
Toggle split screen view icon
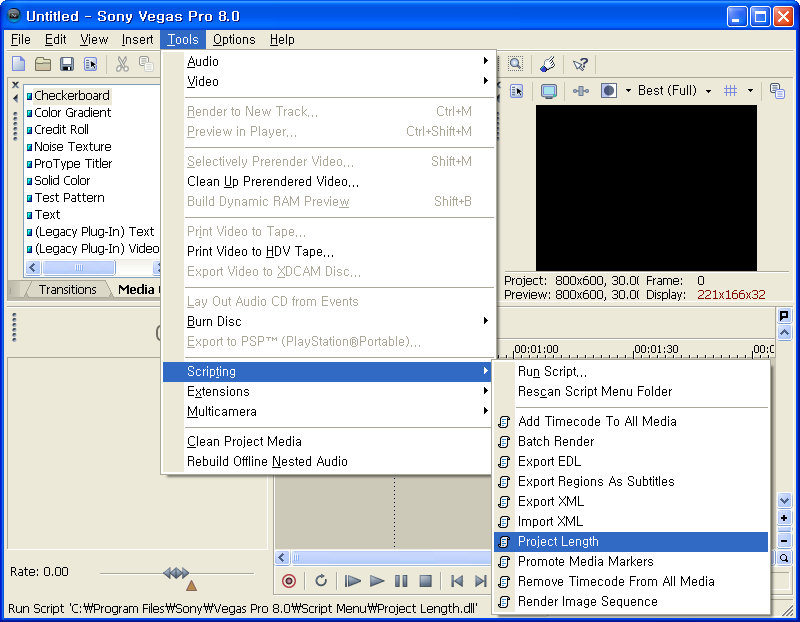click(609, 91)
